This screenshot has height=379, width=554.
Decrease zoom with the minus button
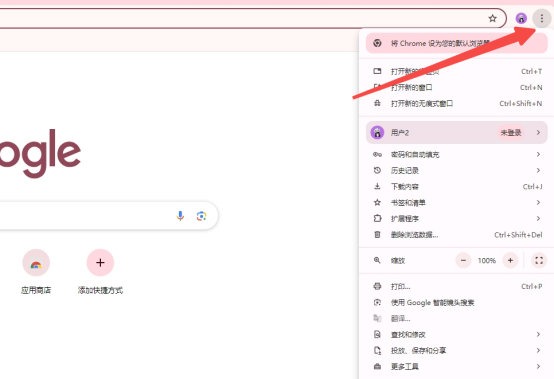(463, 260)
